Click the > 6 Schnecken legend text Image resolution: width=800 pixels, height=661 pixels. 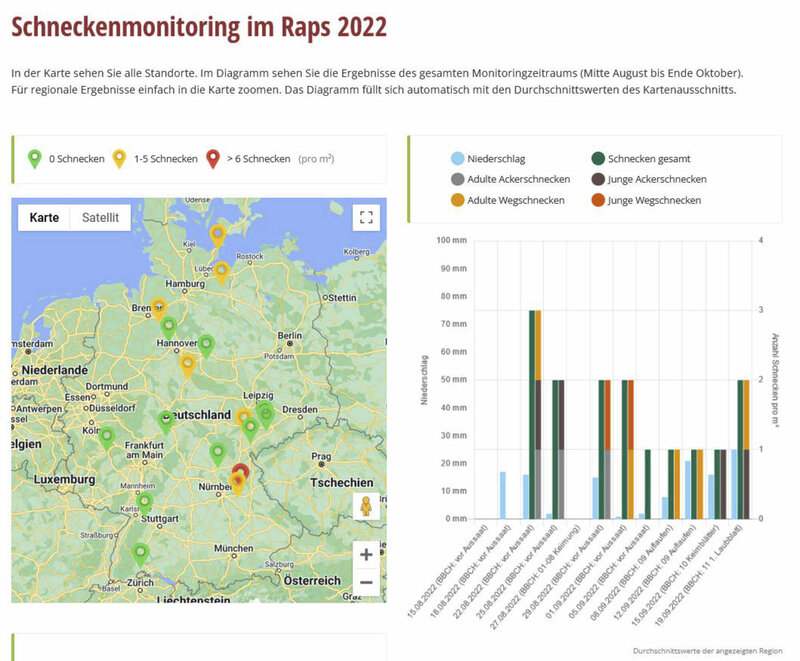point(259,159)
